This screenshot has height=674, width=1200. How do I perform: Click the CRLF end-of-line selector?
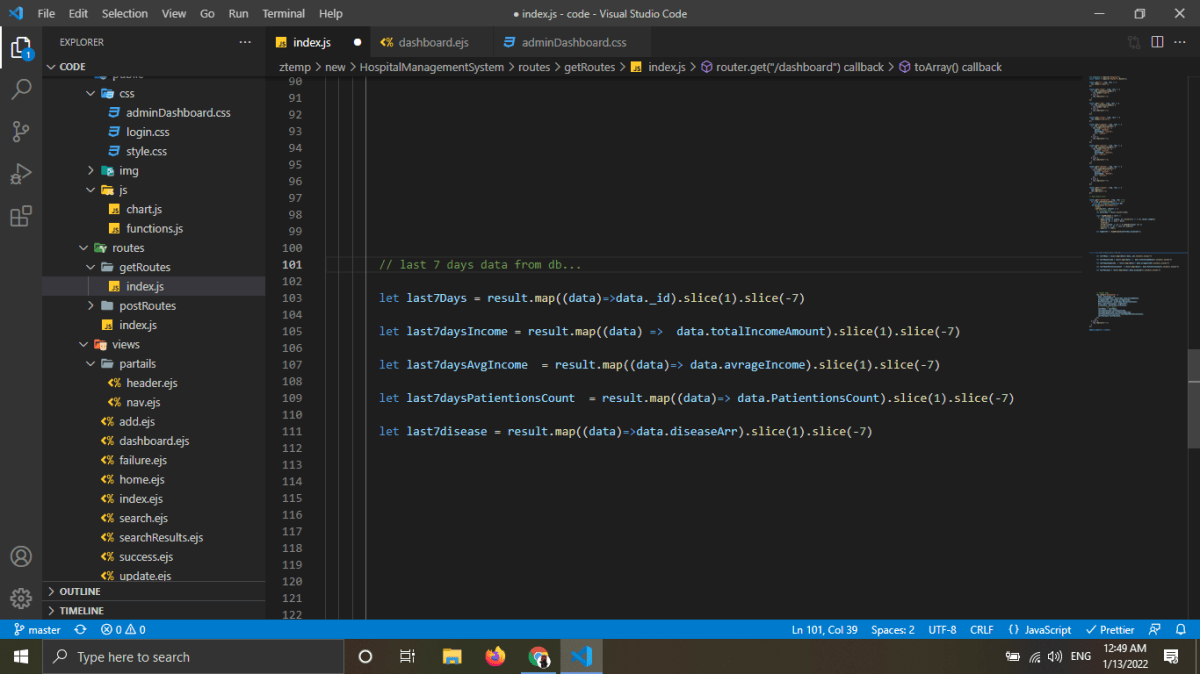[x=982, y=630]
